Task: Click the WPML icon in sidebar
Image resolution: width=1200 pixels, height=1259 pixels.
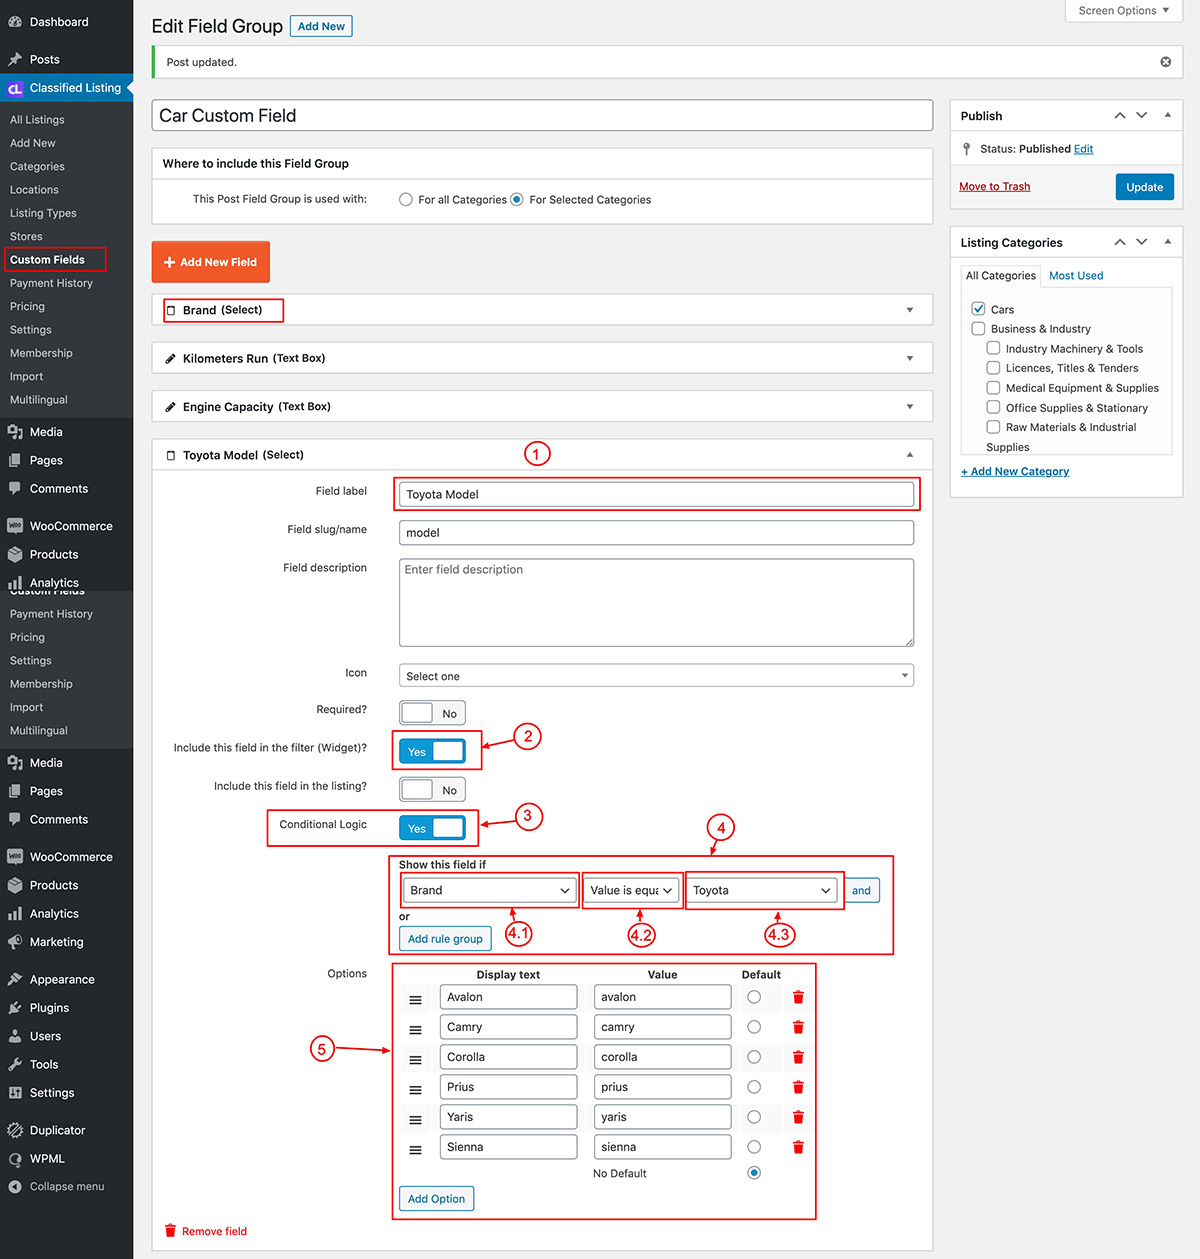Action: coord(15,1159)
